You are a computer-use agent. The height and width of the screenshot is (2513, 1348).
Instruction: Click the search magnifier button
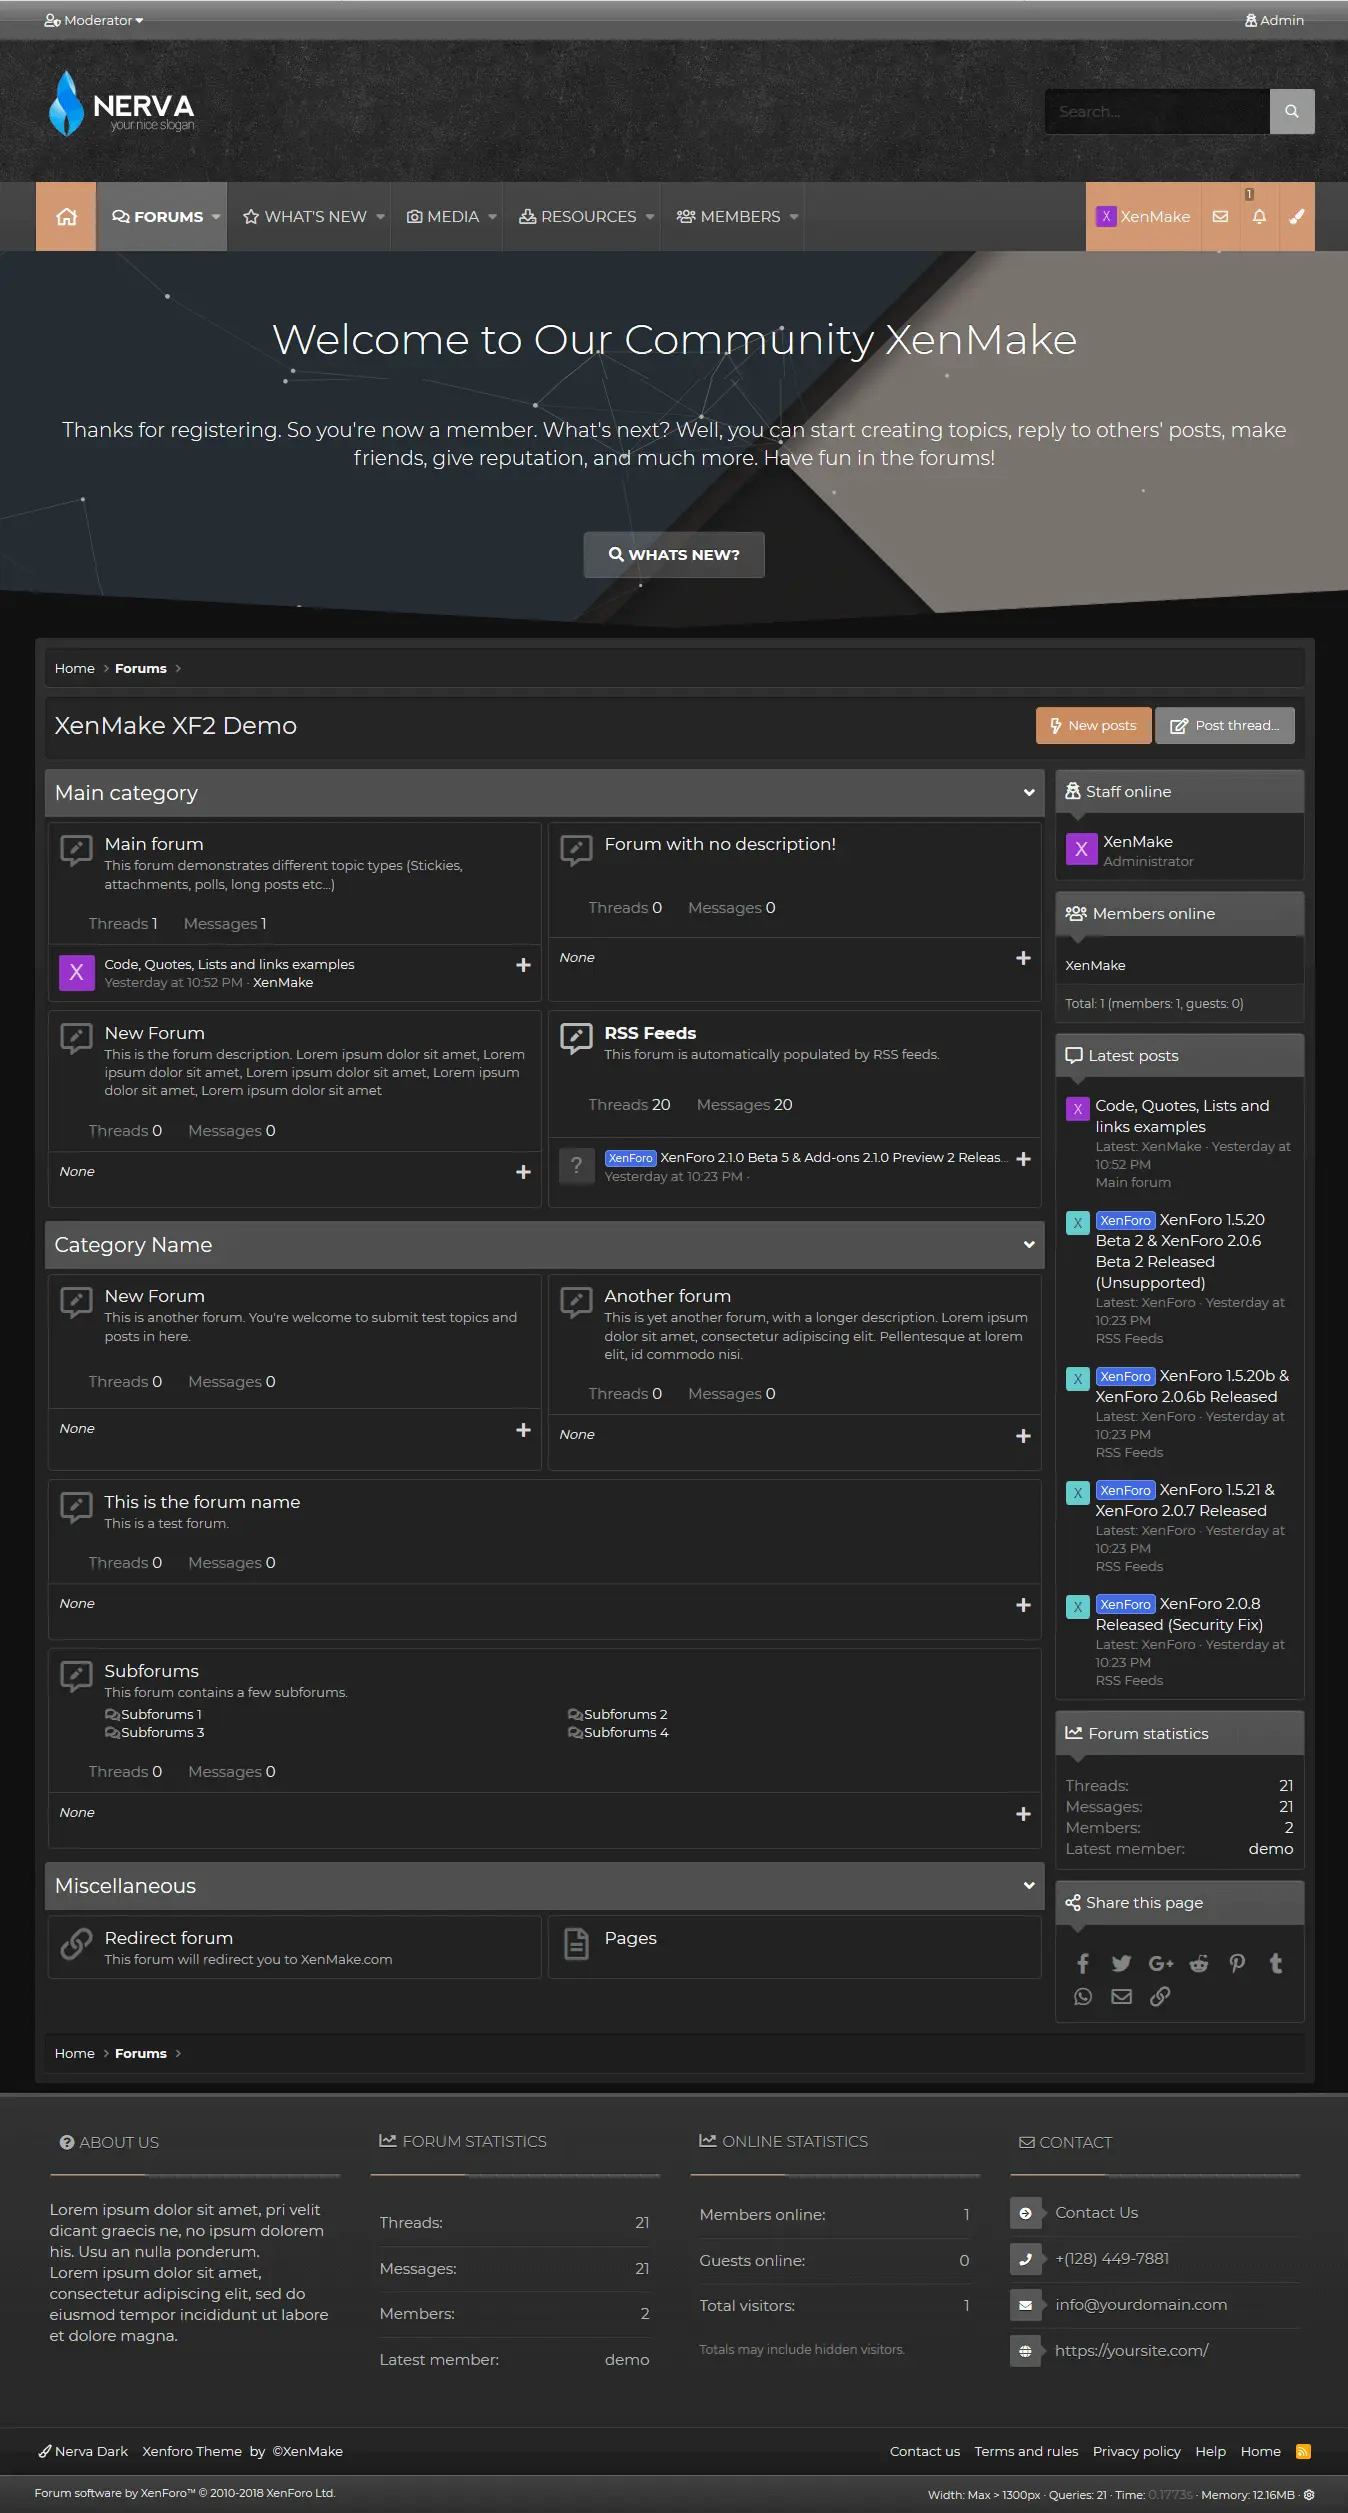[1292, 111]
